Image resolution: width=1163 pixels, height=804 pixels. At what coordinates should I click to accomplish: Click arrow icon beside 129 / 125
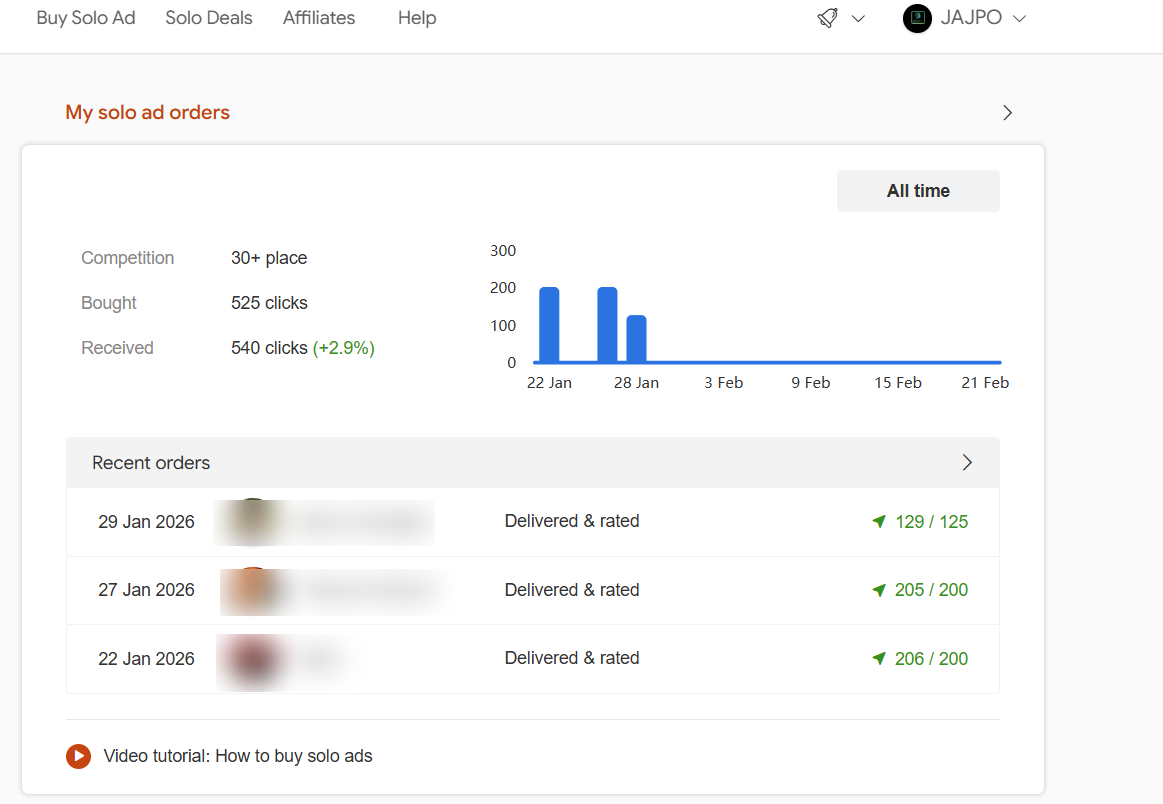click(879, 521)
